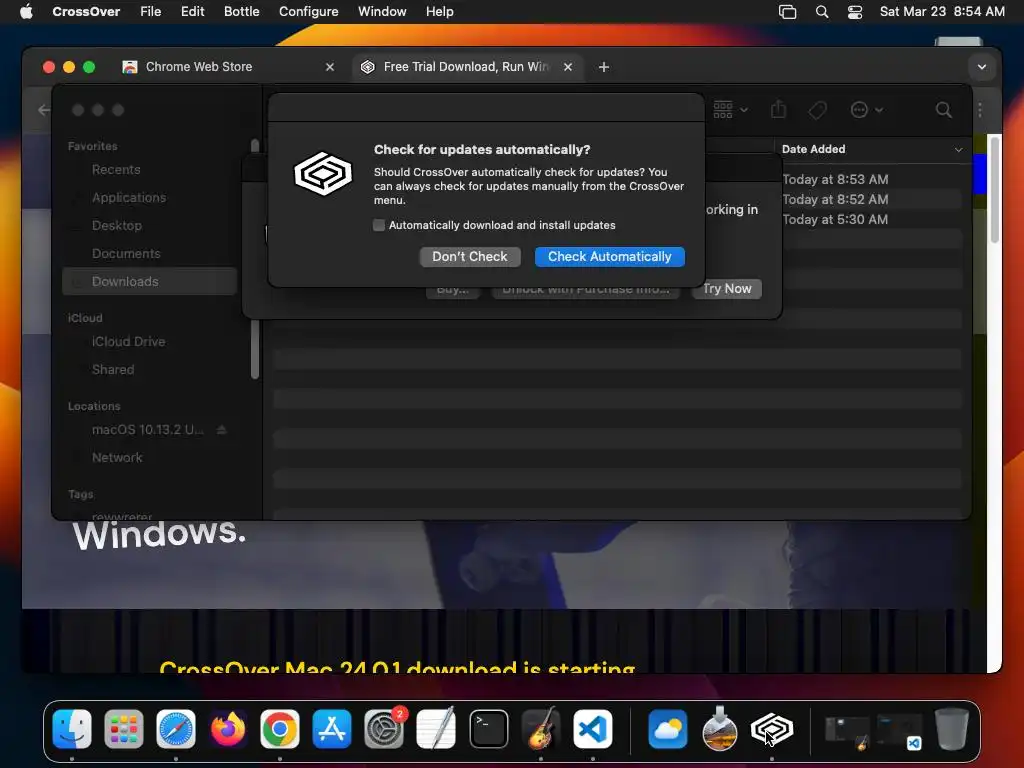This screenshot has height=768, width=1024.
Task: Select Shared in the sidebar
Action: point(113,370)
